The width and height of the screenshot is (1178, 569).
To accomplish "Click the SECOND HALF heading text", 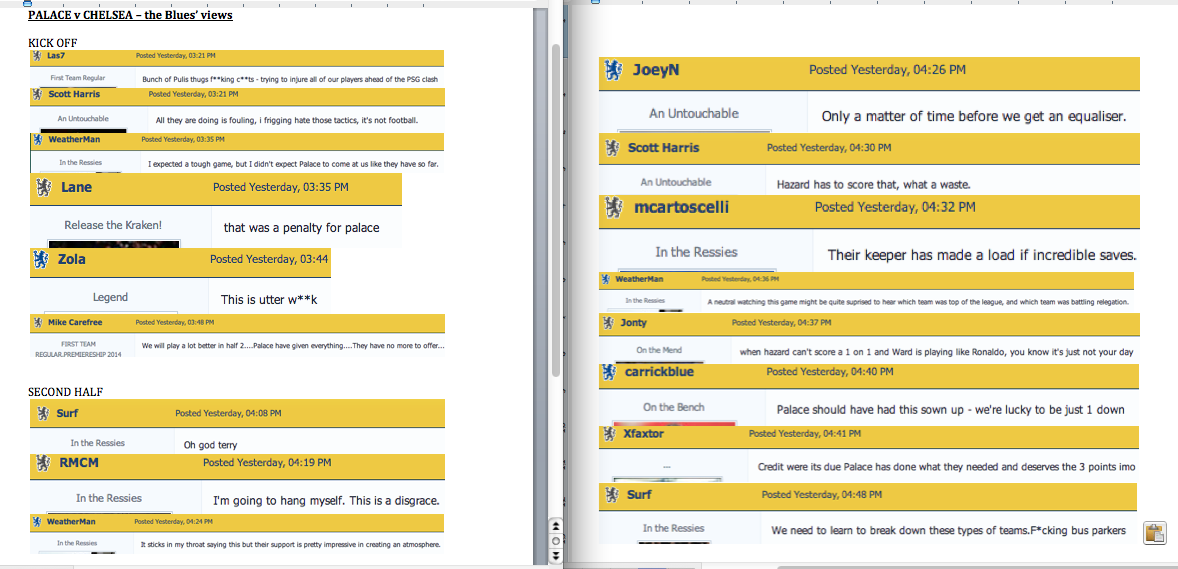I will pyautogui.click(x=66, y=392).
